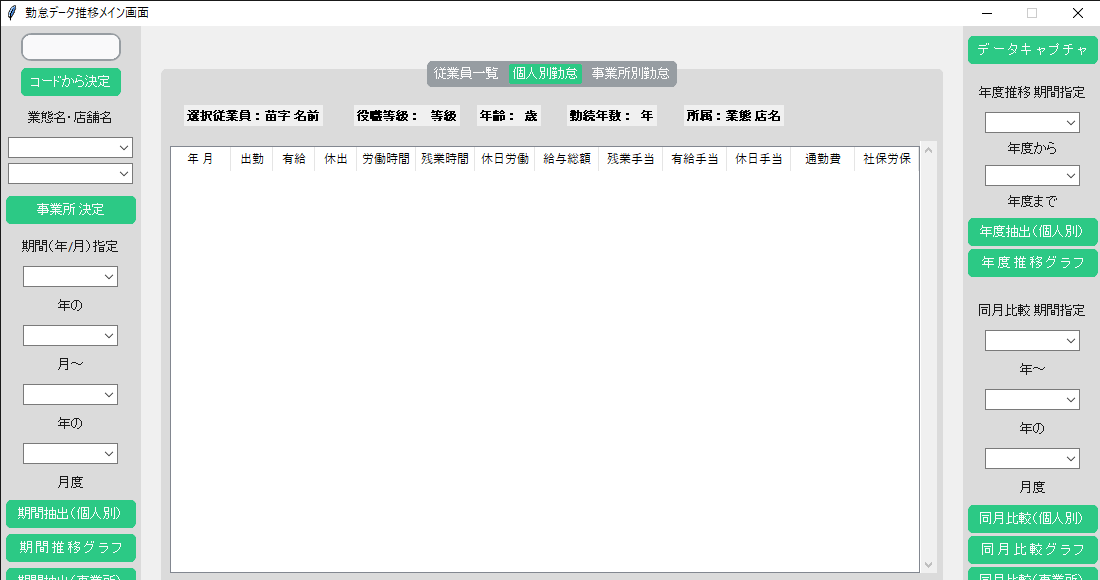This screenshot has height=580, width=1100.
Task: Expand the first year dropdown under 期間(年/月)指定
Action: [70, 276]
